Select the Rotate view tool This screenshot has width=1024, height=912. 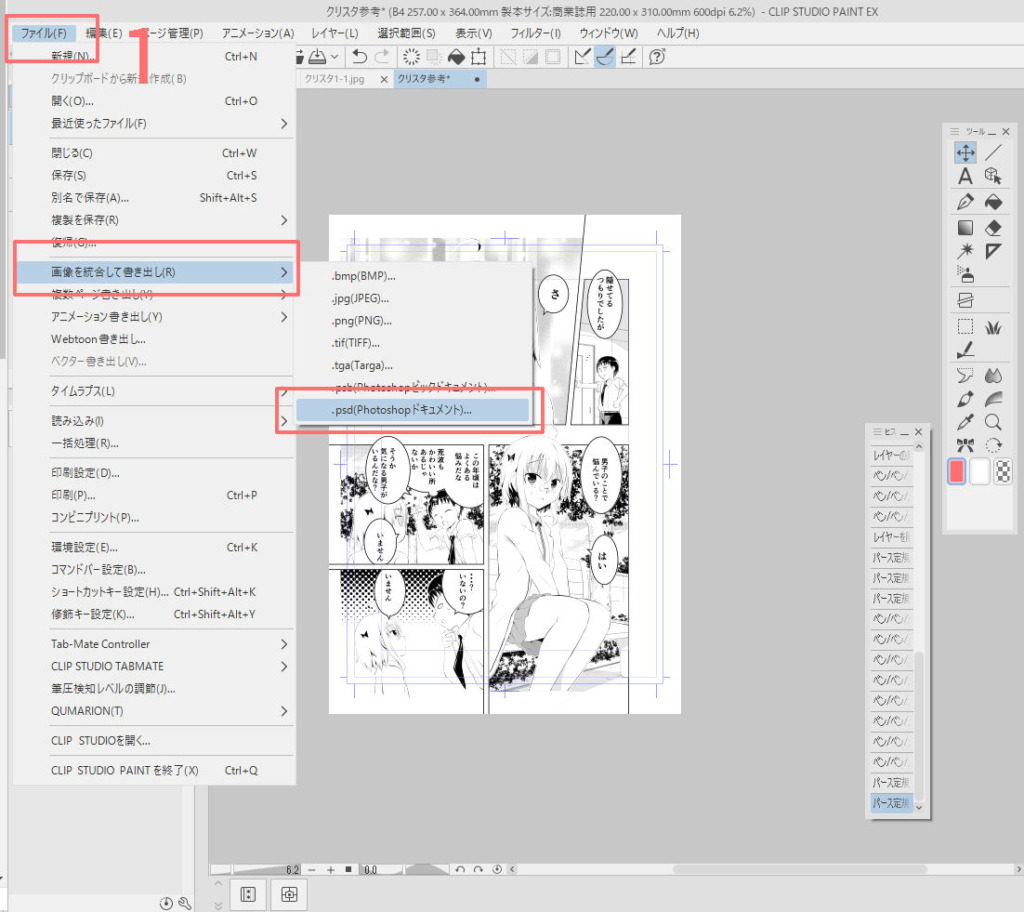coord(993,446)
